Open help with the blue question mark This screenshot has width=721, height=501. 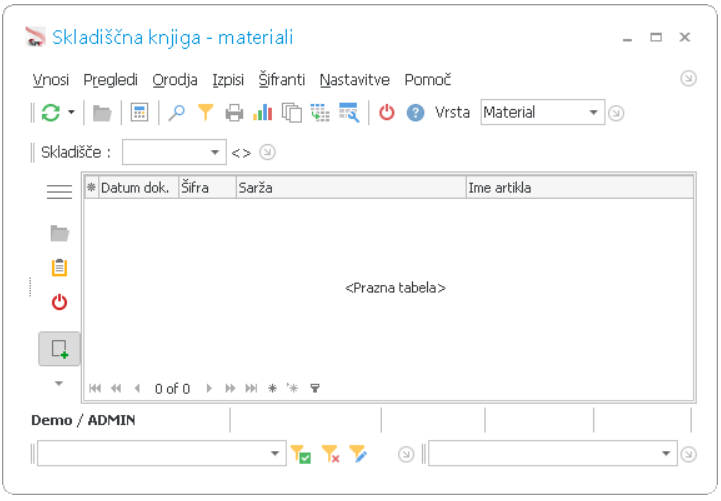415,113
